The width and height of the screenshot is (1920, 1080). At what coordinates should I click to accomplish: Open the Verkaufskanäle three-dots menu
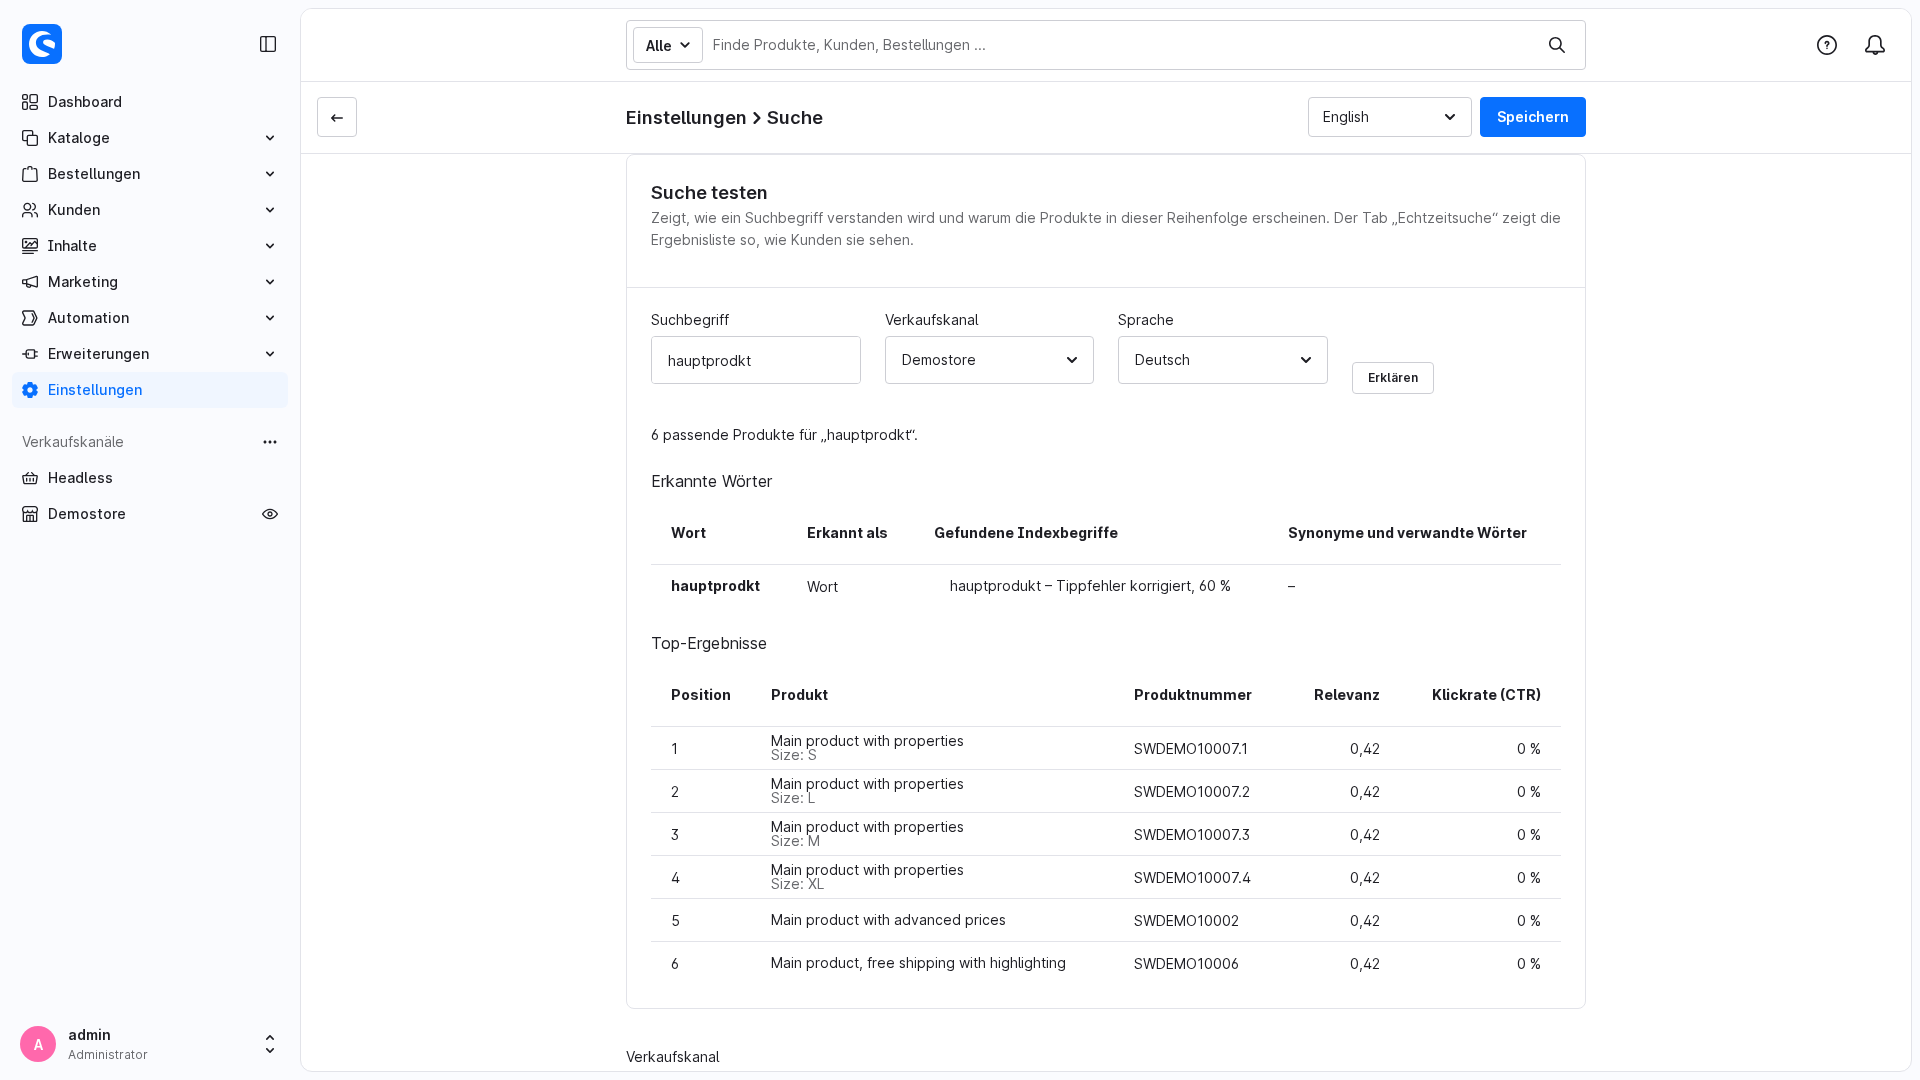click(x=270, y=442)
